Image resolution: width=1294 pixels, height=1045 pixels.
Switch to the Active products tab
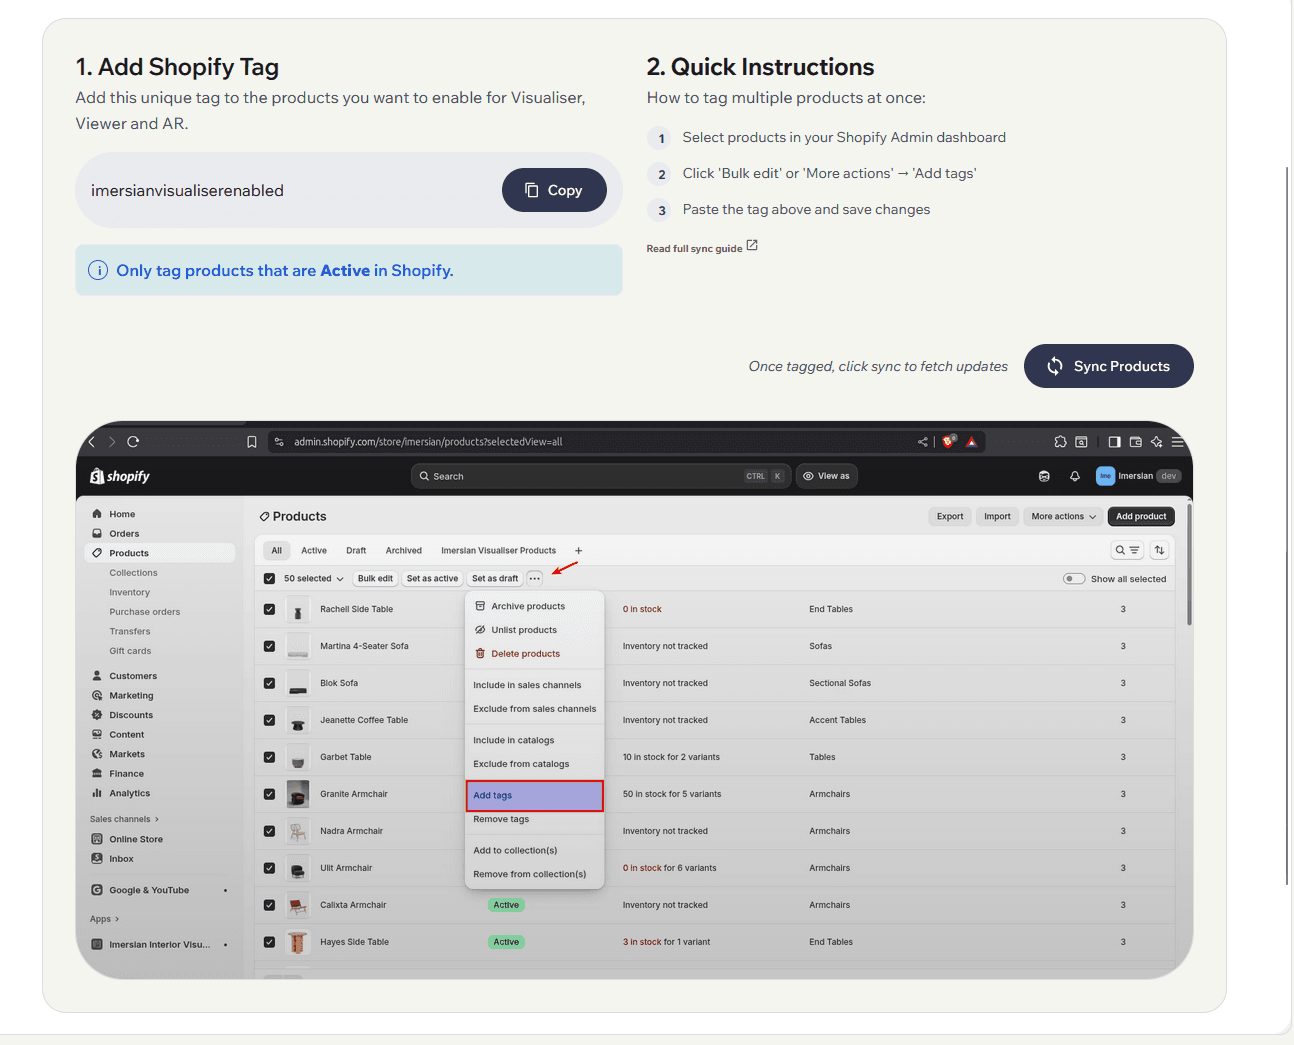(x=314, y=550)
